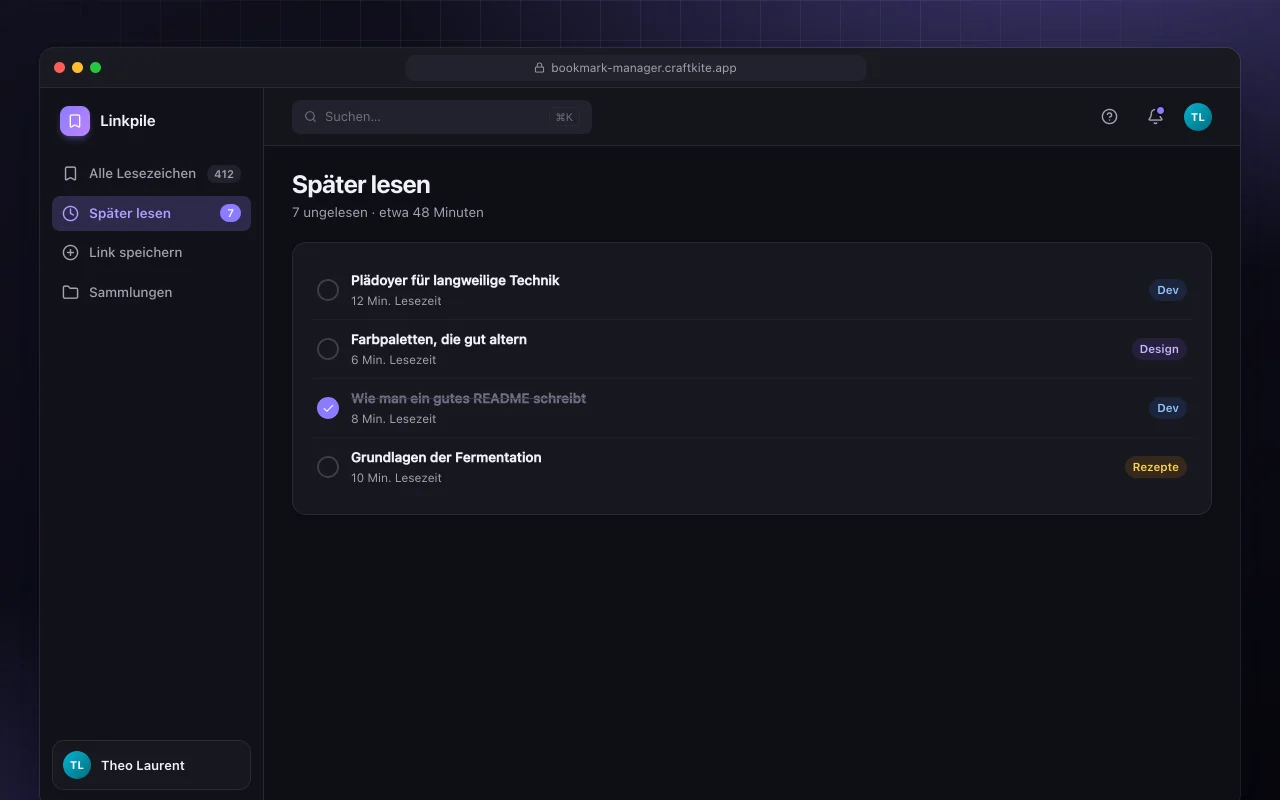This screenshot has width=1280, height=800.
Task: Click the clock icon beside Später lesen
Action: click(70, 213)
